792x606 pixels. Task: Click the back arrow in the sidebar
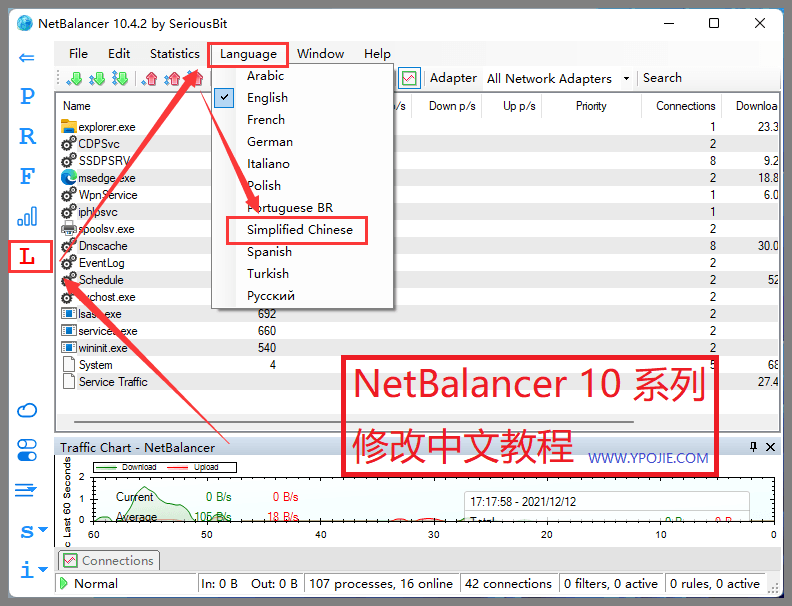pos(26,58)
